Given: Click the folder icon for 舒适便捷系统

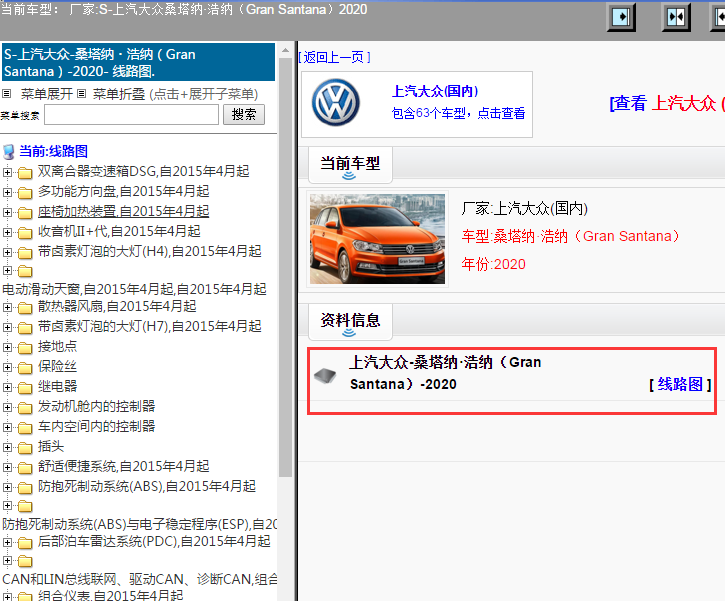Looking at the screenshot, I should coord(25,468).
